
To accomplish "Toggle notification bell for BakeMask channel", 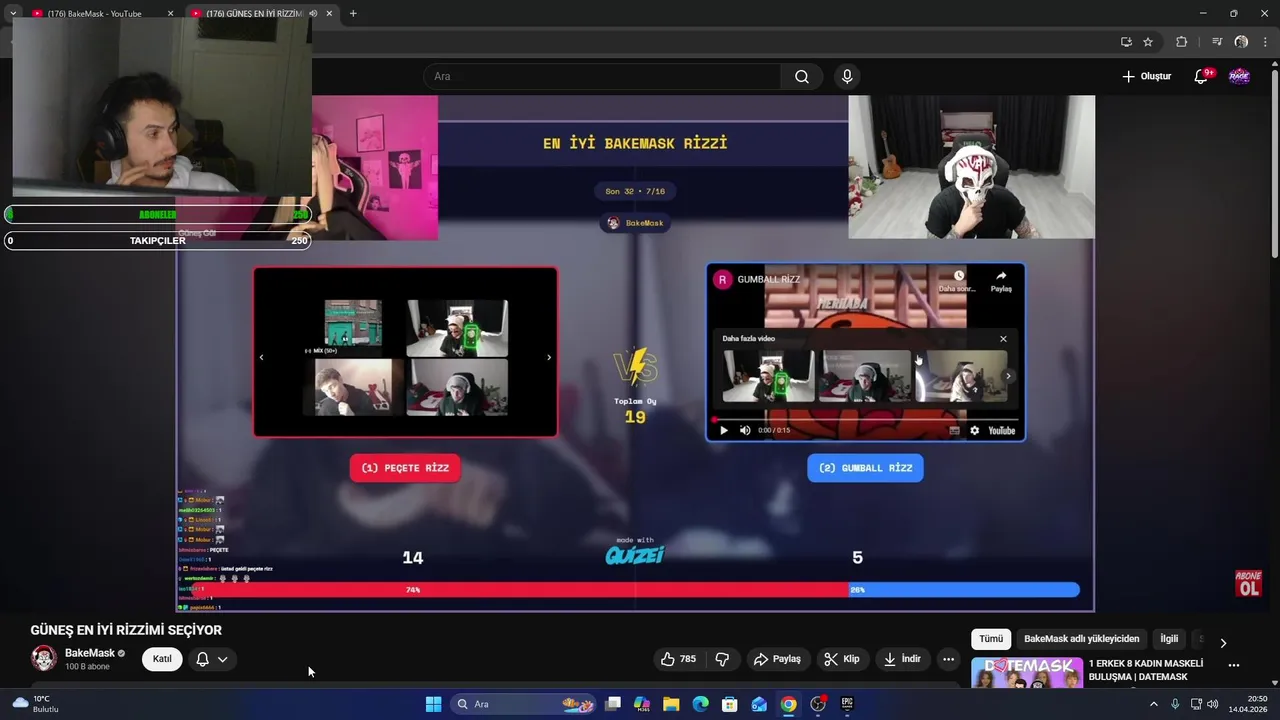I will point(202,659).
